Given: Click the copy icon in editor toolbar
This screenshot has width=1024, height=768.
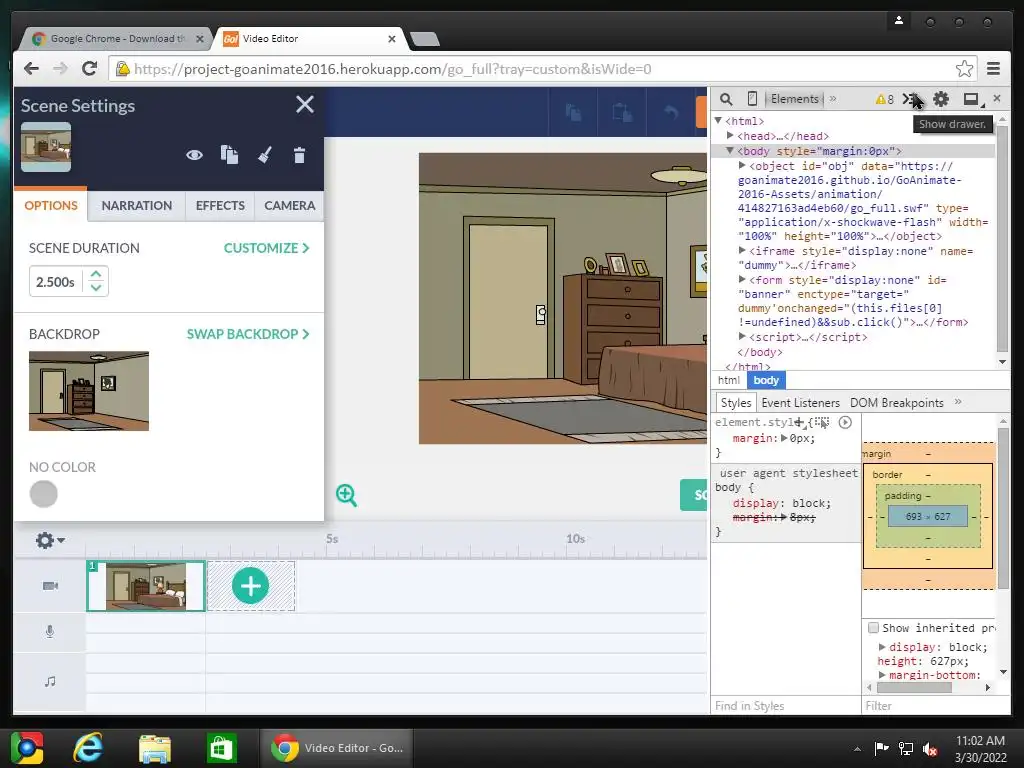Looking at the screenshot, I should point(573,112).
